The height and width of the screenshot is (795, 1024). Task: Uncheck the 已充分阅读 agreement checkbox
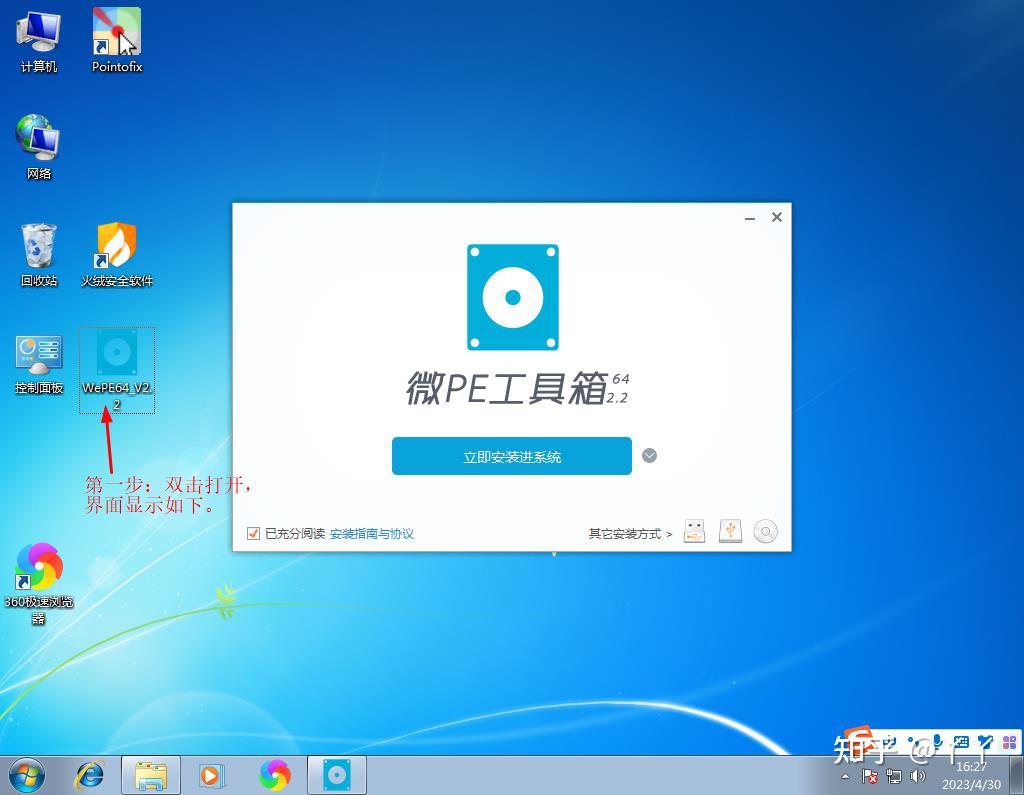pyautogui.click(x=253, y=533)
